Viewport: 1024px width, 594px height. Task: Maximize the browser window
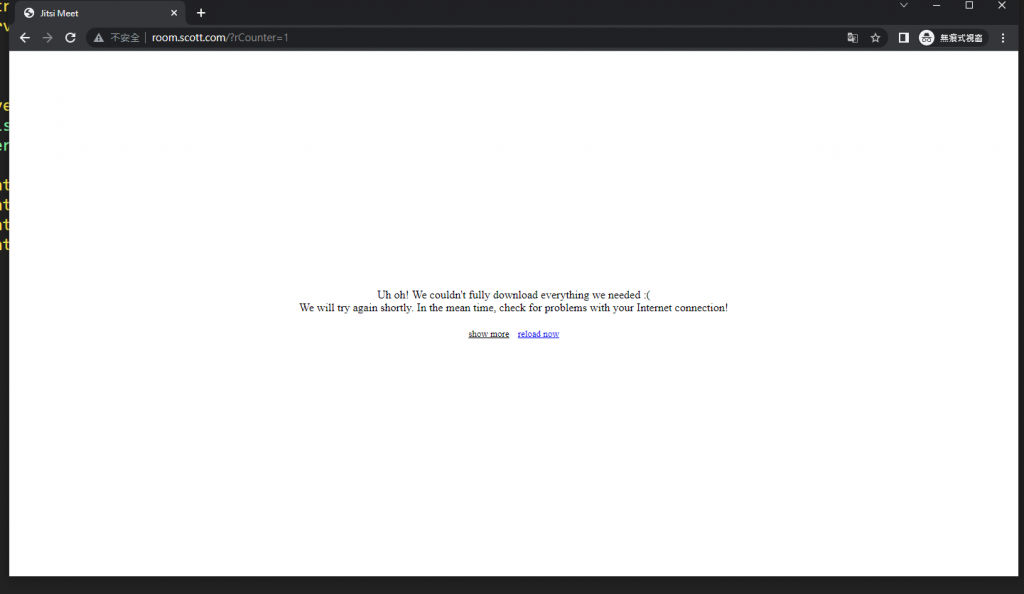(x=969, y=5)
